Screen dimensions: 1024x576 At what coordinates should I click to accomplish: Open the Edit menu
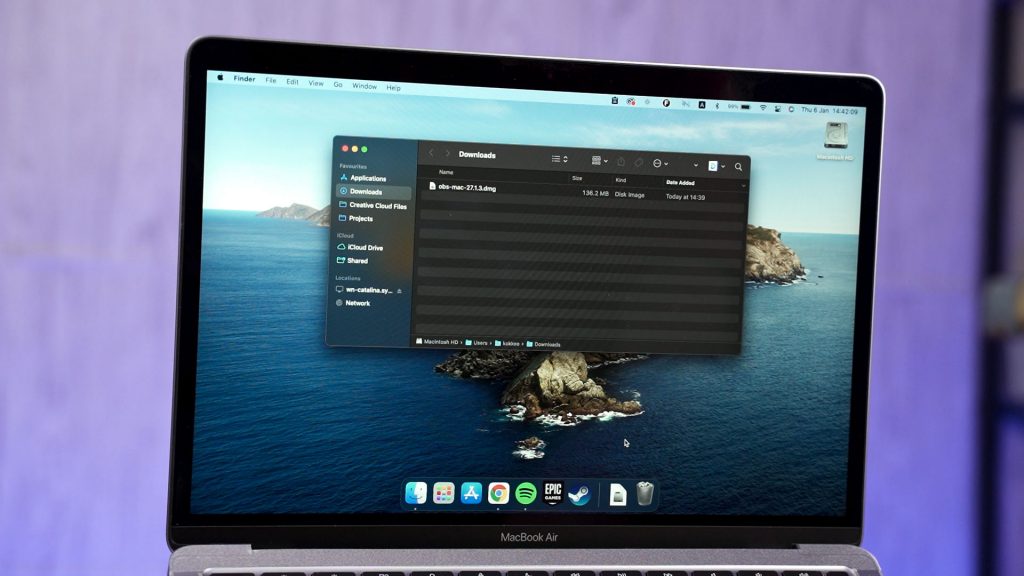[x=293, y=82]
